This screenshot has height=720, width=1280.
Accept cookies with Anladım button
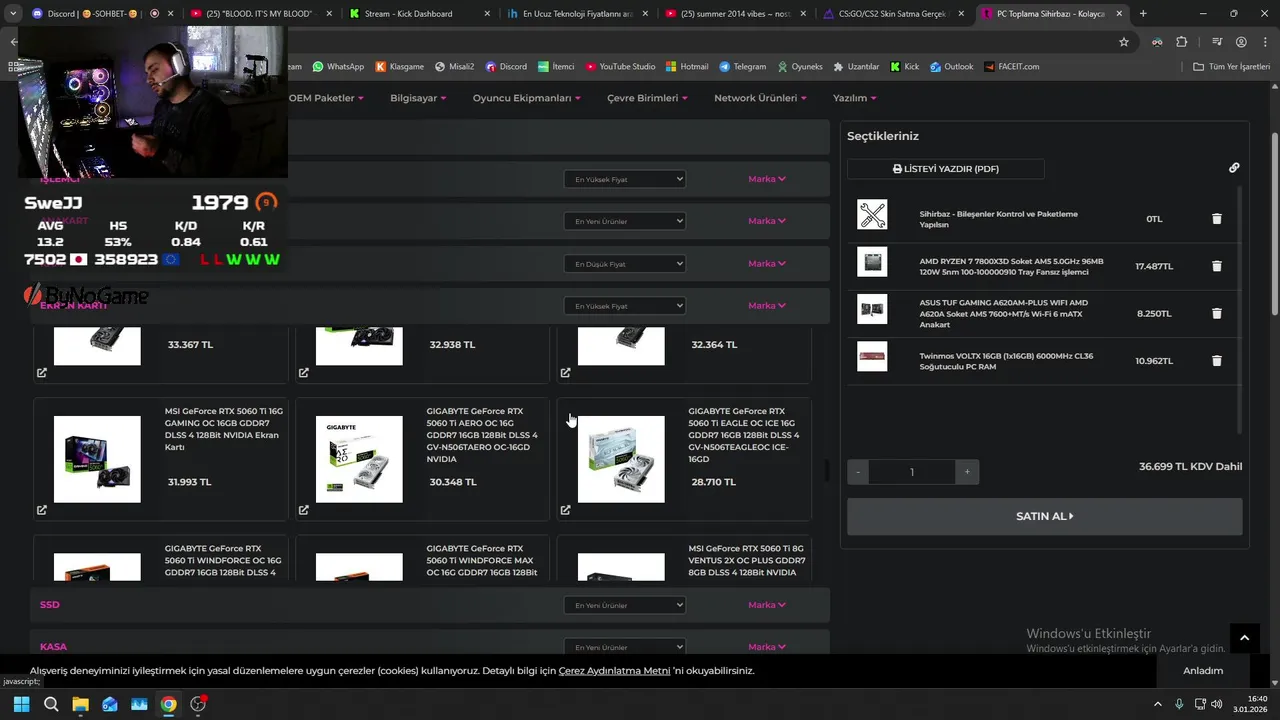click(x=1203, y=671)
